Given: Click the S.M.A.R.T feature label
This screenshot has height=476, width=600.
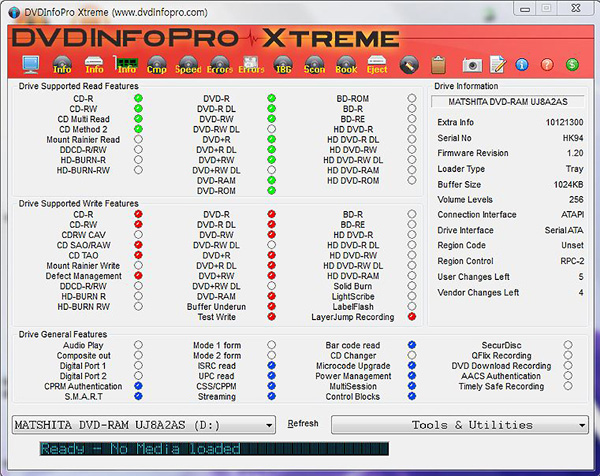Looking at the screenshot, I should pos(83,397).
